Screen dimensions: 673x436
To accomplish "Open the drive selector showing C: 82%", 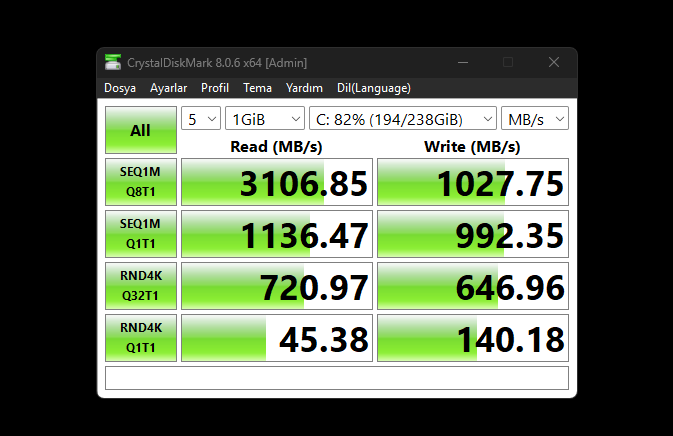I will (x=403, y=118).
